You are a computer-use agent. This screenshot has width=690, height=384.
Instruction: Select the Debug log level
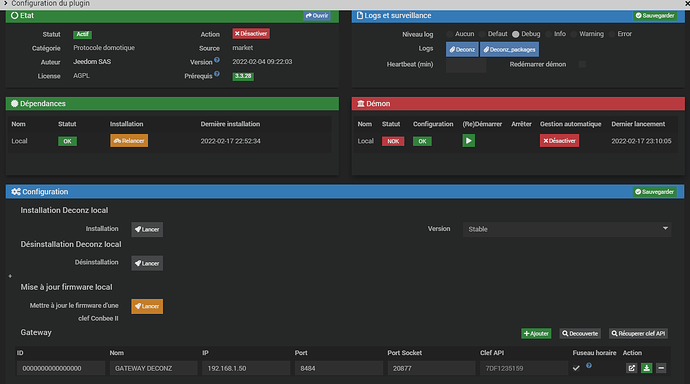[x=515, y=34]
